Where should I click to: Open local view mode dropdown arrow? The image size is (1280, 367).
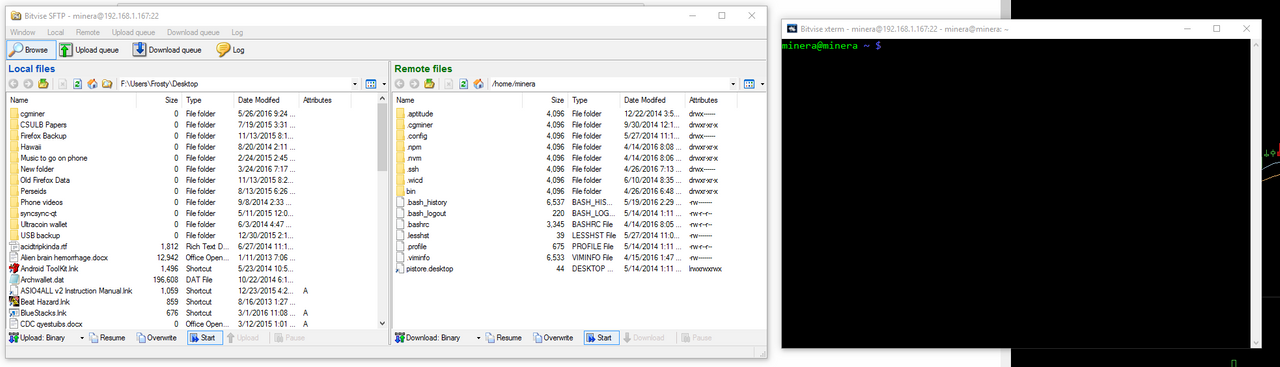(383, 84)
